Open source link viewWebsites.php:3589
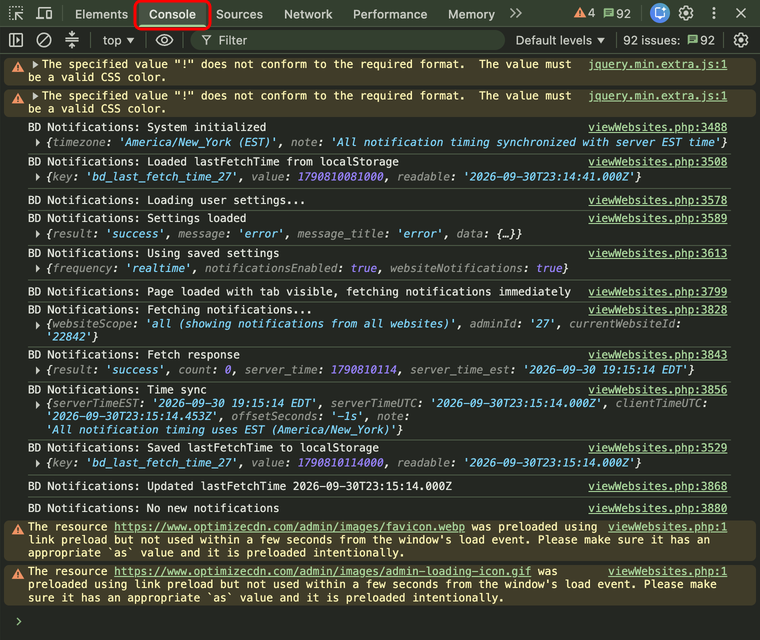This screenshot has width=760, height=640. click(658, 218)
